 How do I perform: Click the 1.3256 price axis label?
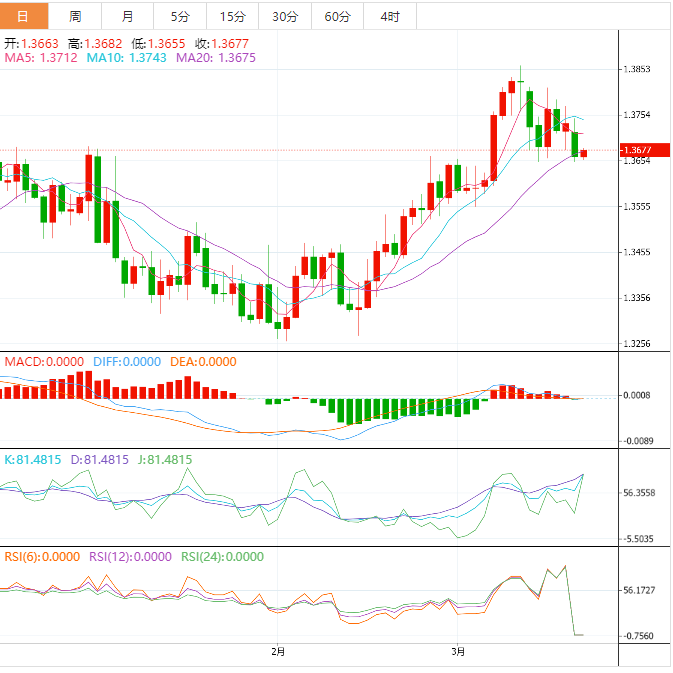(637, 343)
